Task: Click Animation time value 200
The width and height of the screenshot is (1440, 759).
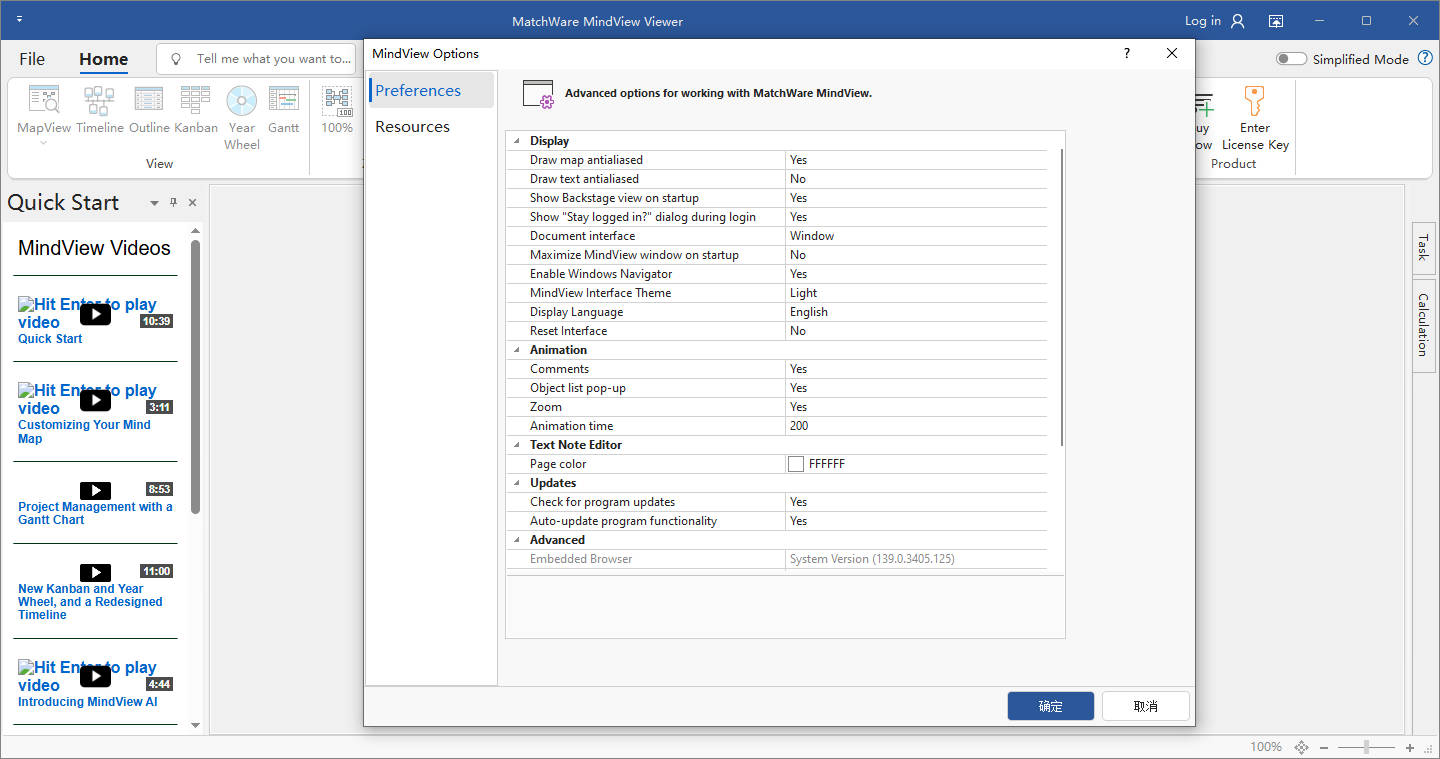Action: 916,426
